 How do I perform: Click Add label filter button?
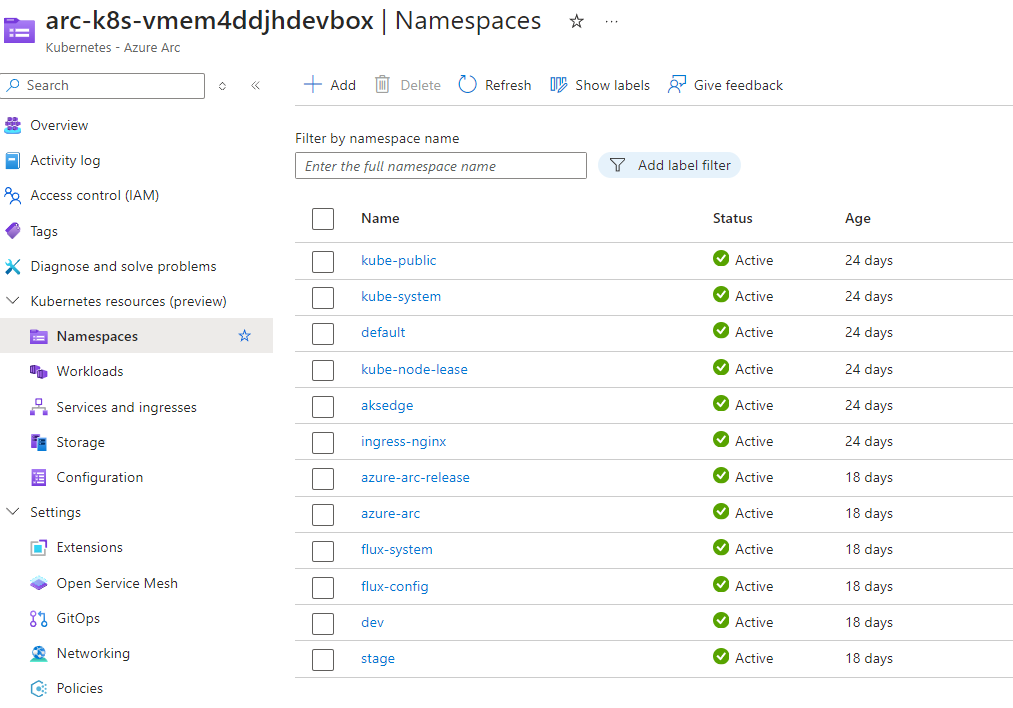point(669,165)
